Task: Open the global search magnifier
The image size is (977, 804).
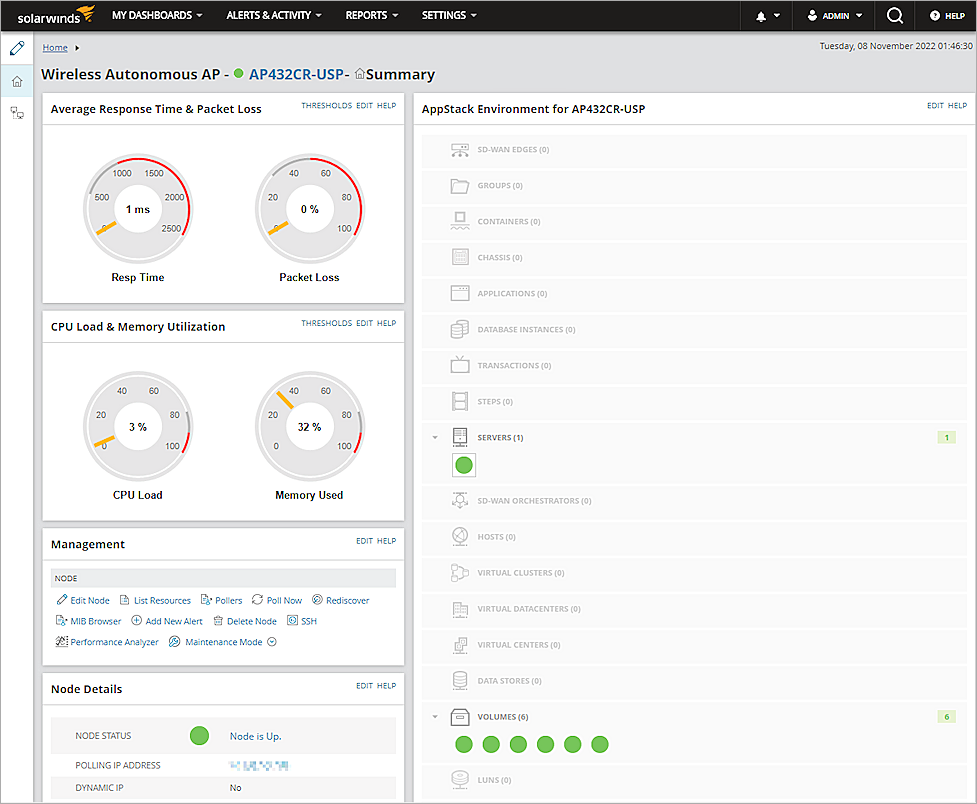Action: click(x=894, y=15)
